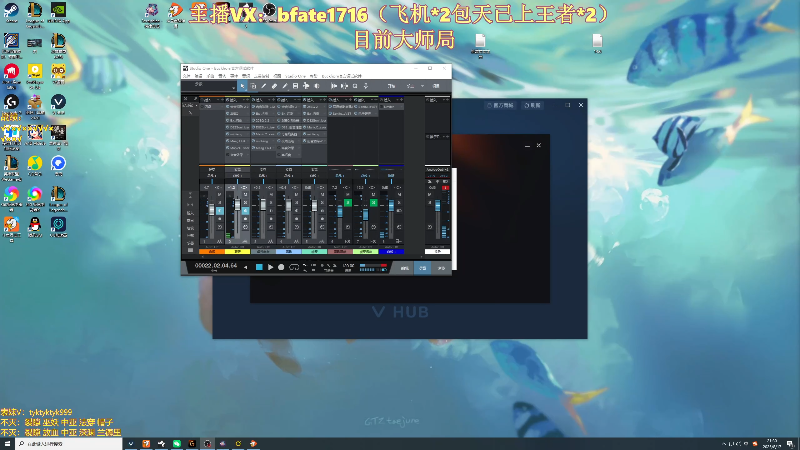
Task: Click the small square icon at mixer sidebar bottom
Action: point(190,250)
